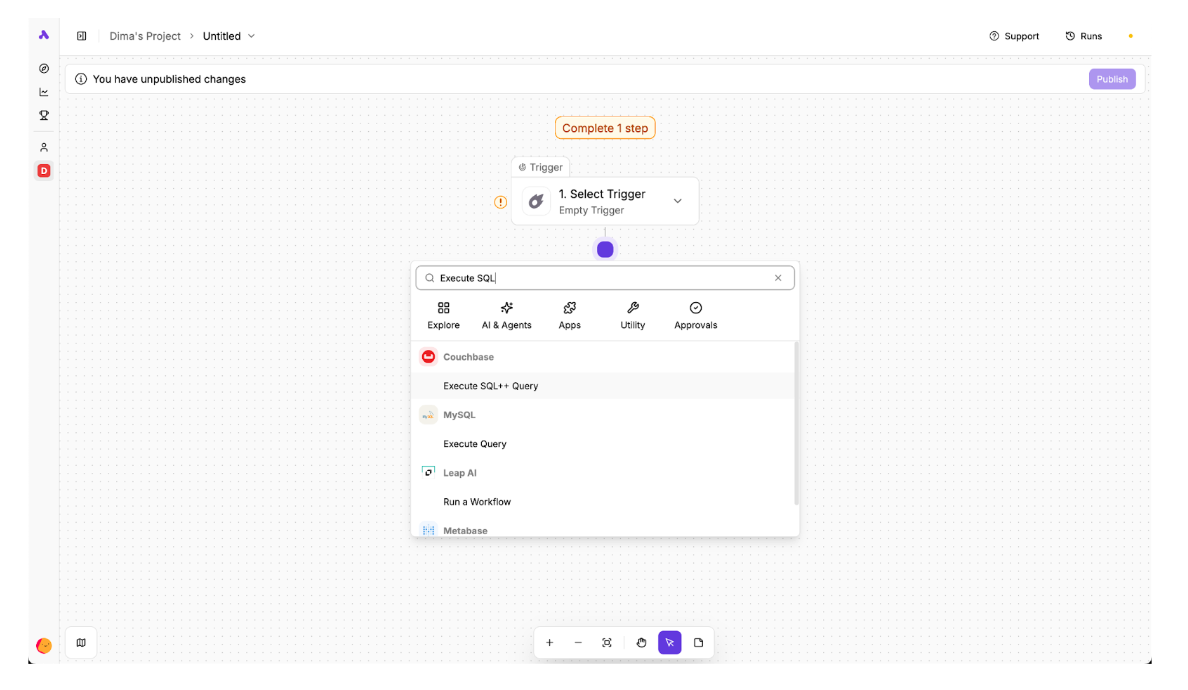Expand the Select Trigger step chevron
Viewport: 1188px width, 690px height.
click(x=677, y=201)
